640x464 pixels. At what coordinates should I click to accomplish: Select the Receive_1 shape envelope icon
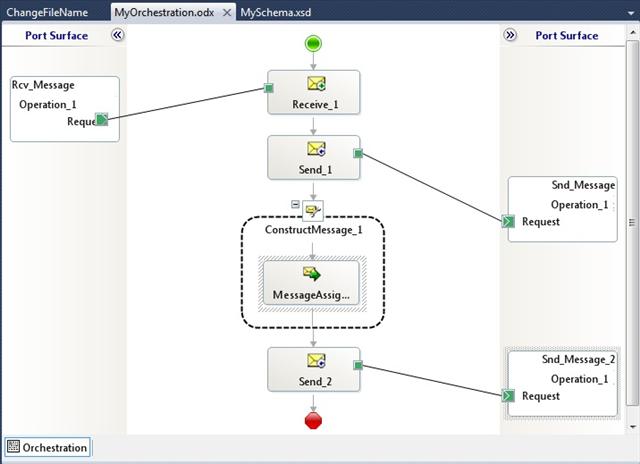(316, 84)
